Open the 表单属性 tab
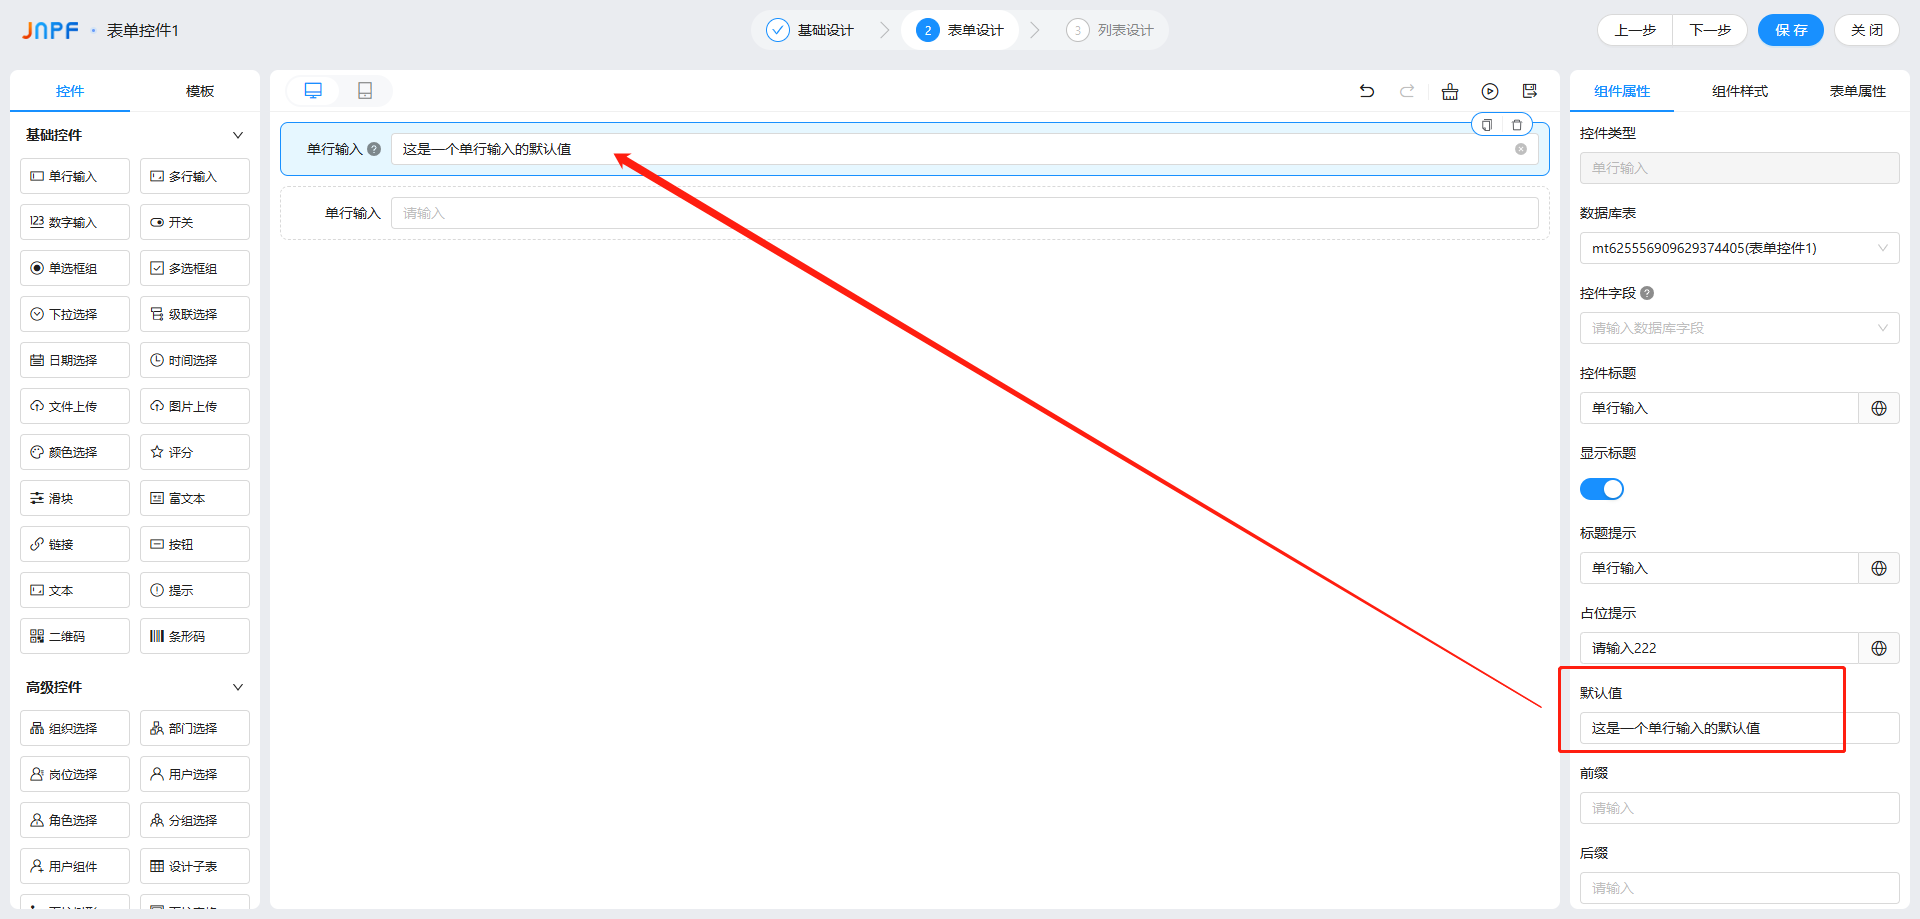This screenshot has height=919, width=1920. point(1858,91)
